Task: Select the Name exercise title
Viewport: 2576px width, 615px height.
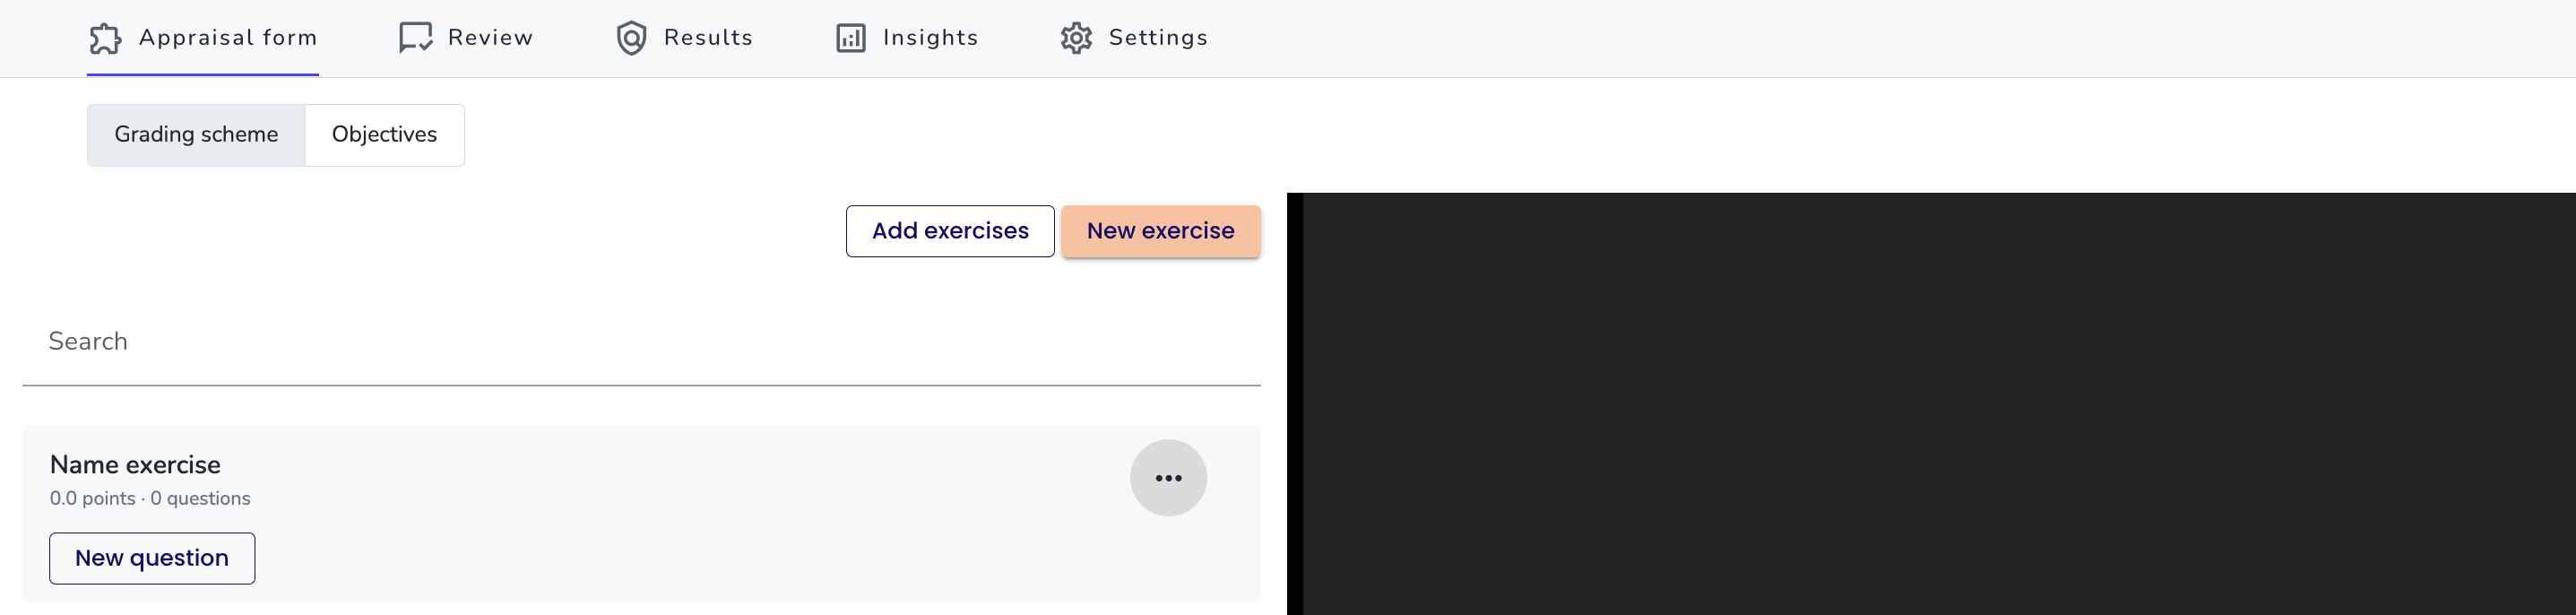Action: 135,465
